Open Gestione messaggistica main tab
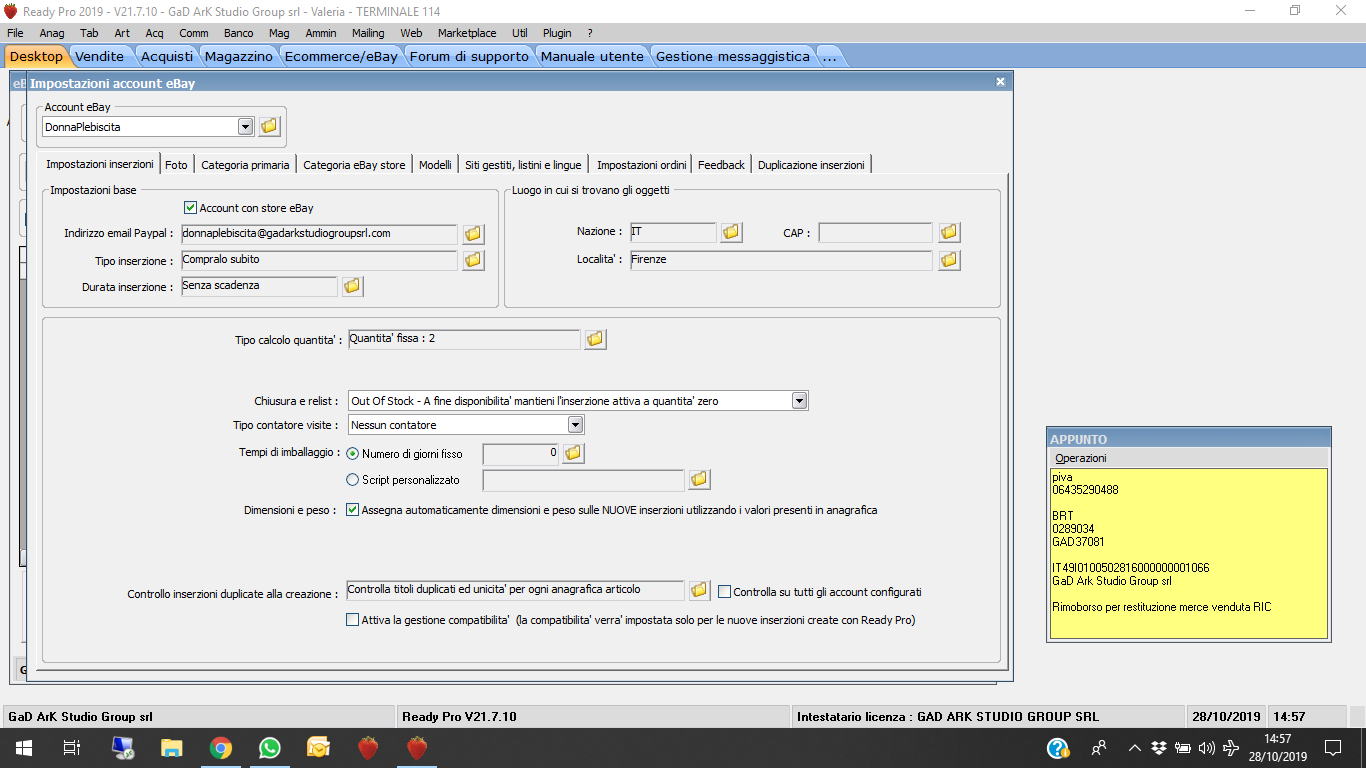The image size is (1366, 768). (732, 56)
